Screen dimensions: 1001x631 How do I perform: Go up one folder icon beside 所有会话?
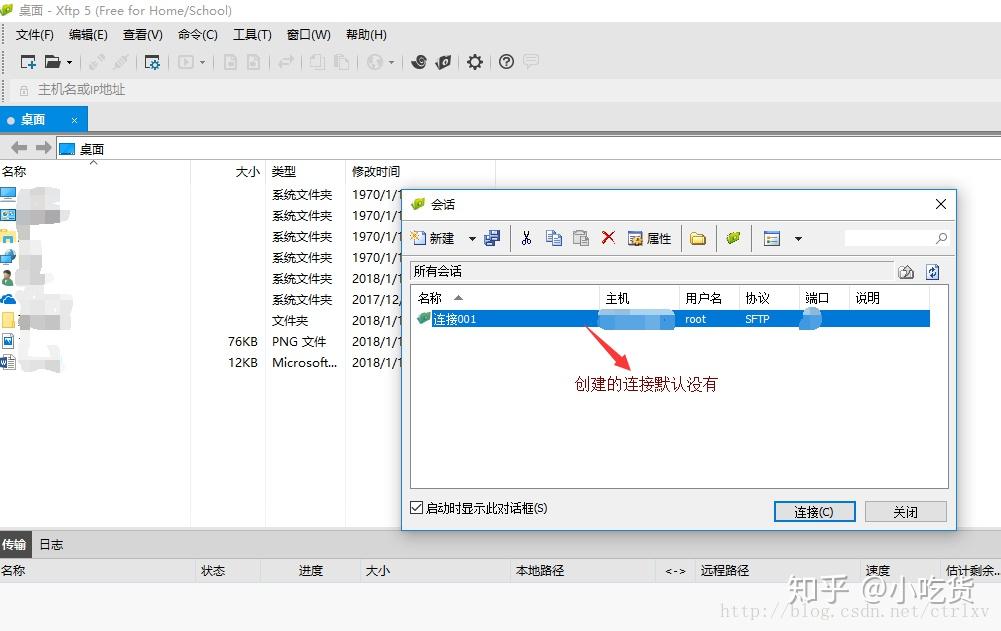[906, 272]
